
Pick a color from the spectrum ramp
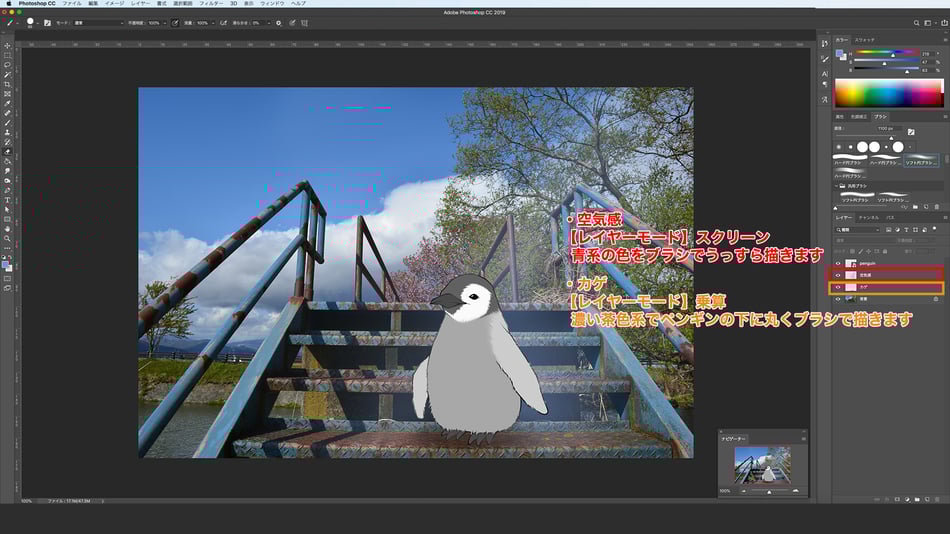coord(888,94)
